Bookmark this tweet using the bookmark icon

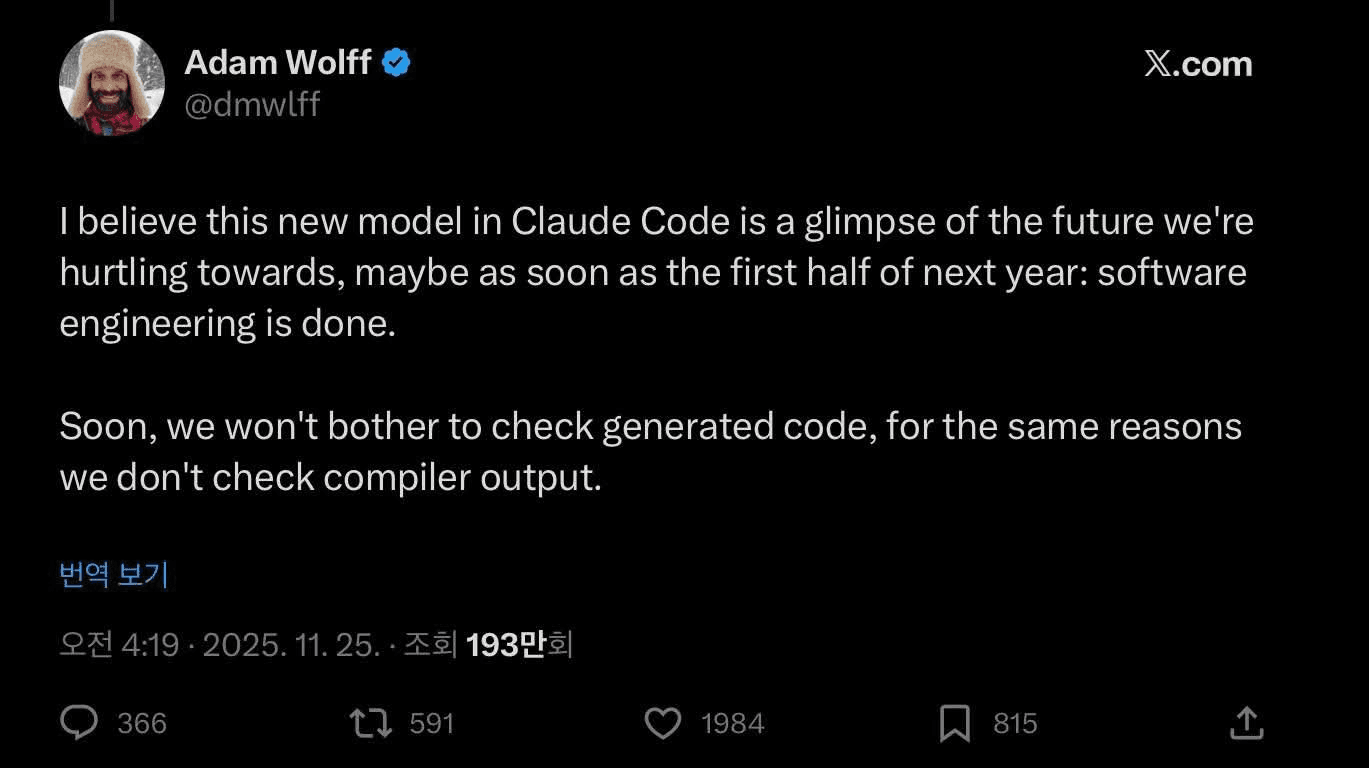[x=955, y=723]
